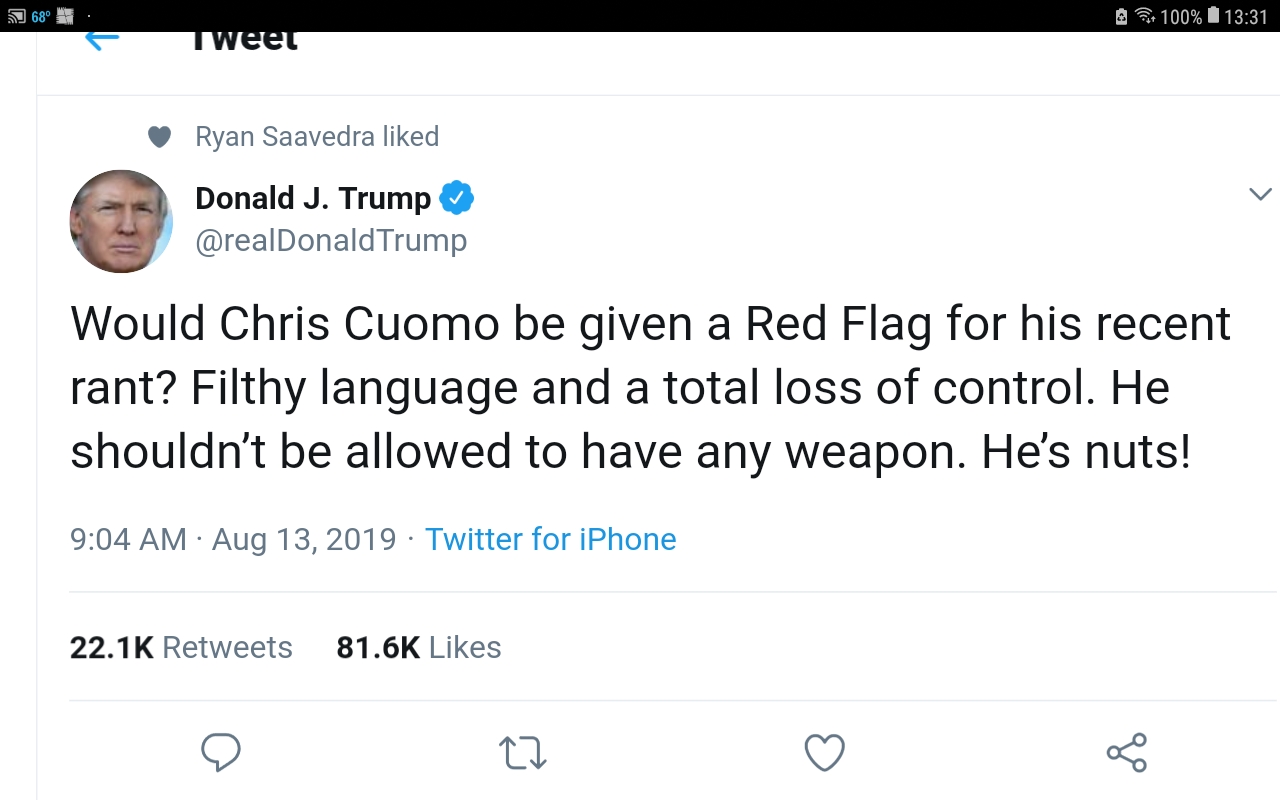Click the Donald J. Trump display name

click(x=312, y=198)
